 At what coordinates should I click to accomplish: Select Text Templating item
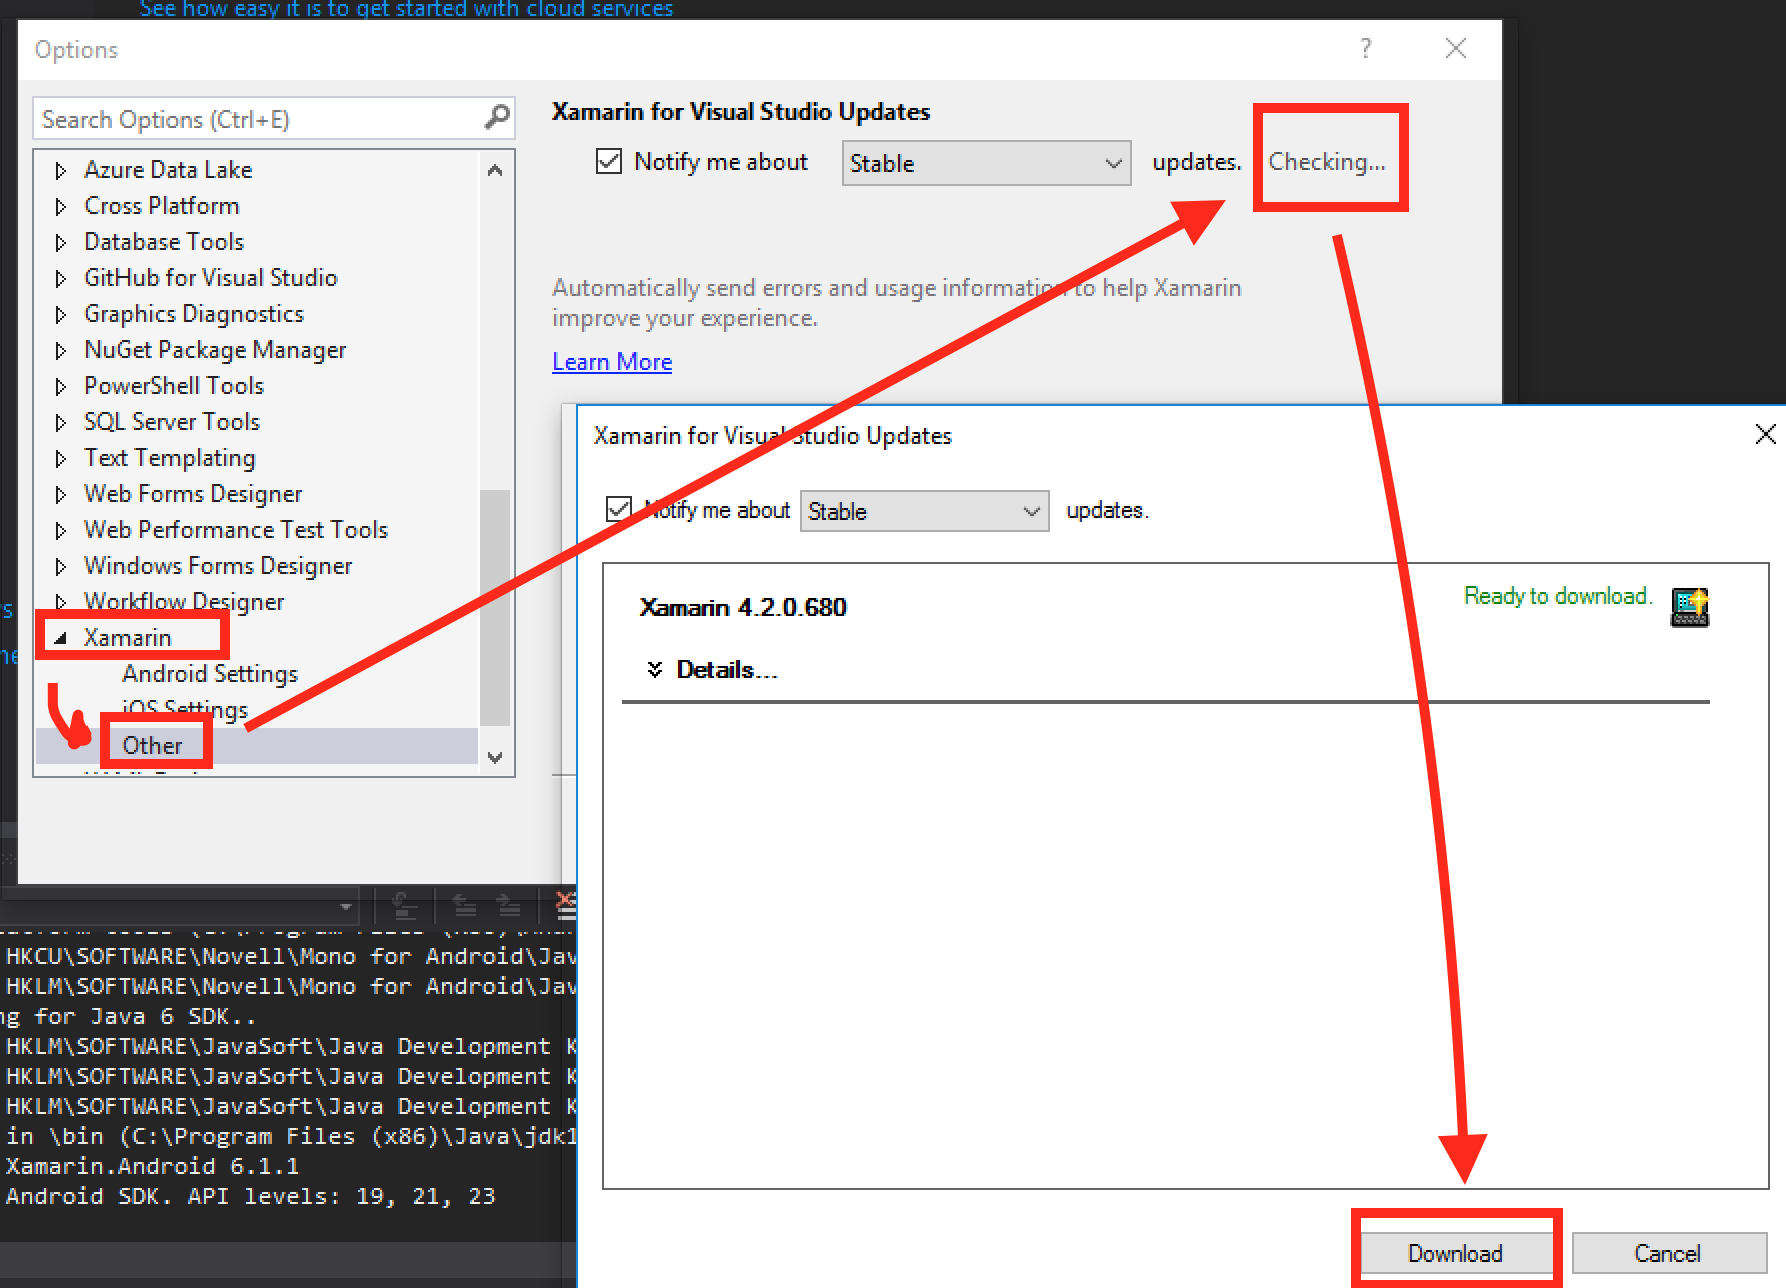170,457
